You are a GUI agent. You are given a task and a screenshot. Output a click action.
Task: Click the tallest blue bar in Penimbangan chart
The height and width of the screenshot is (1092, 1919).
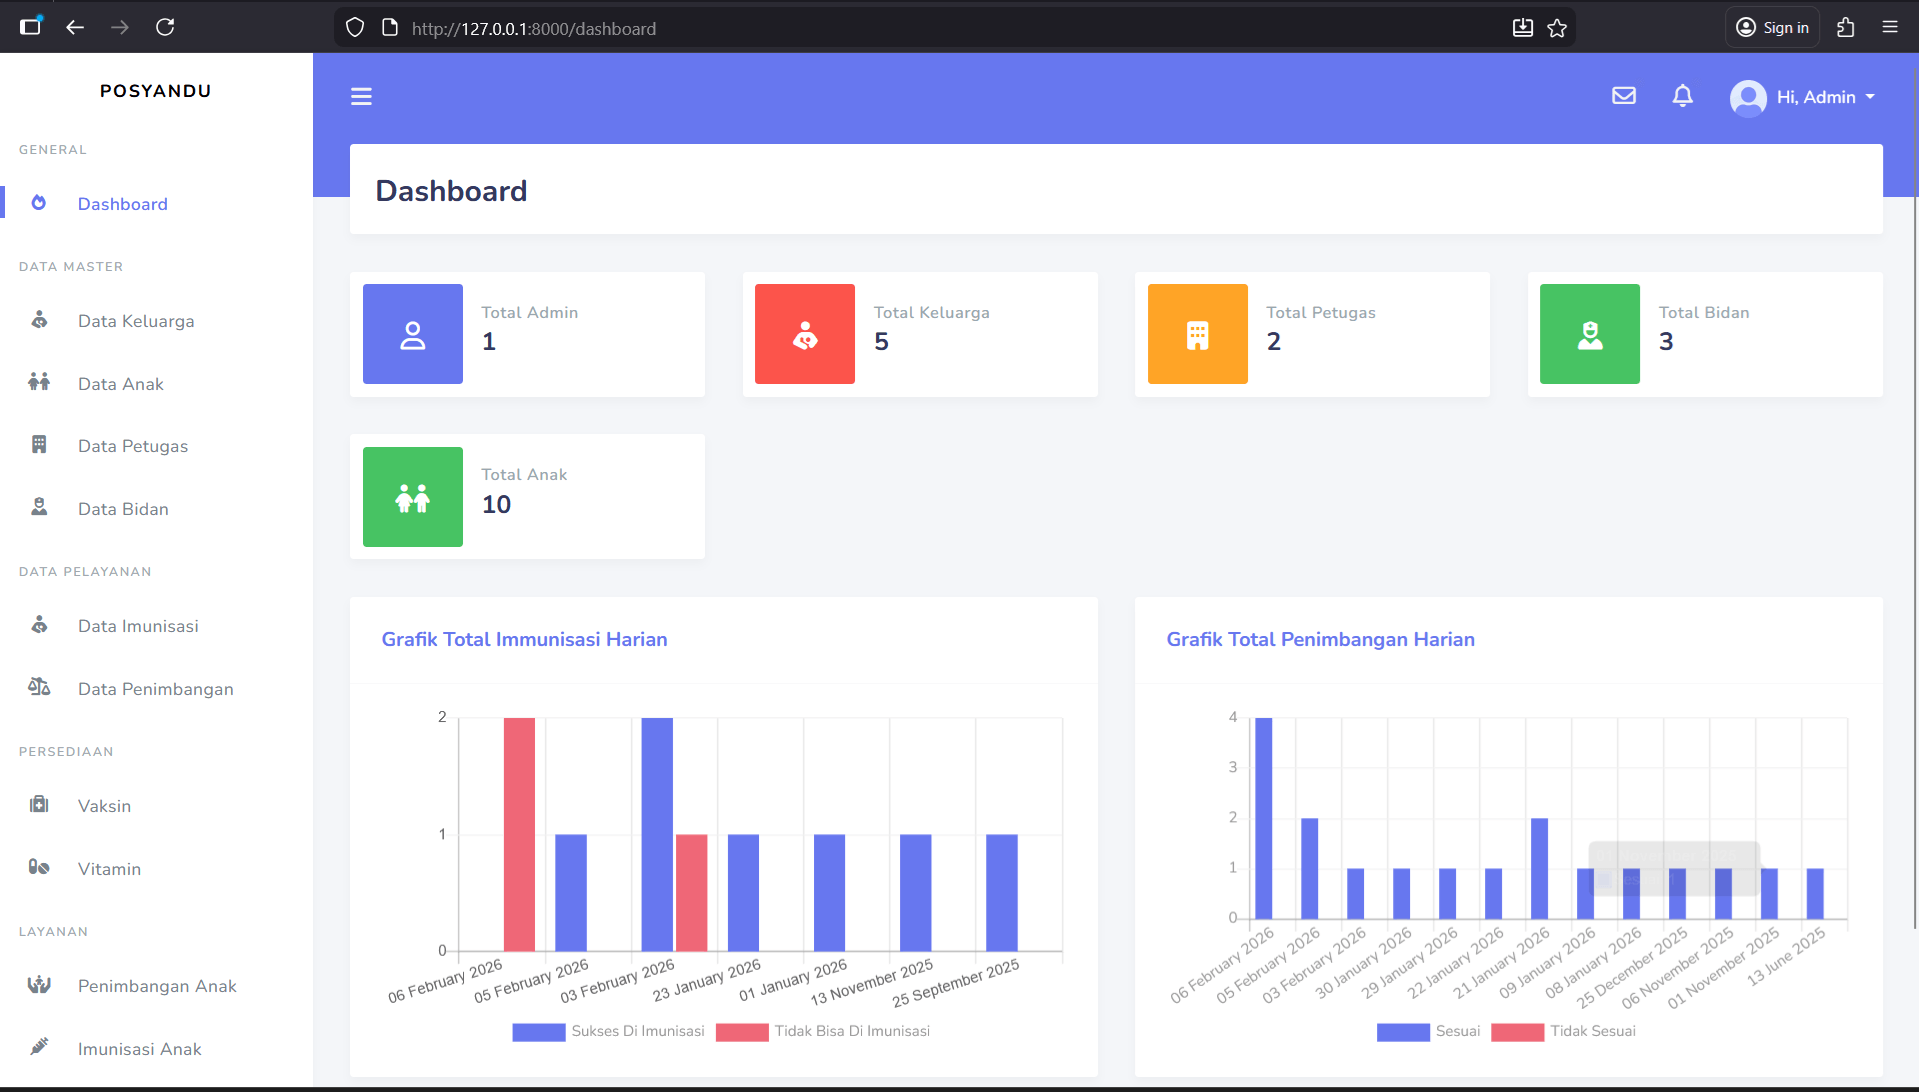pyautogui.click(x=1263, y=818)
